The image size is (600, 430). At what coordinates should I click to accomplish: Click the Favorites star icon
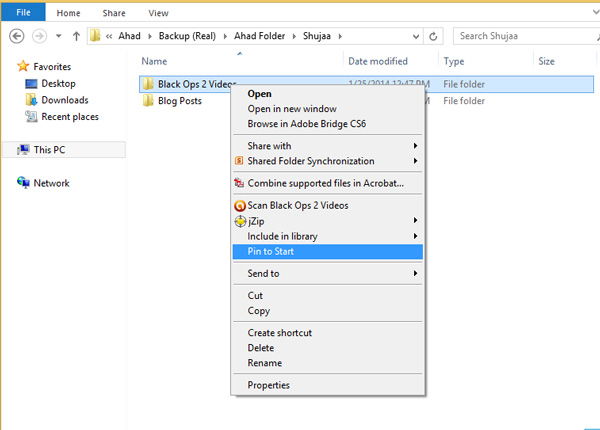23,66
